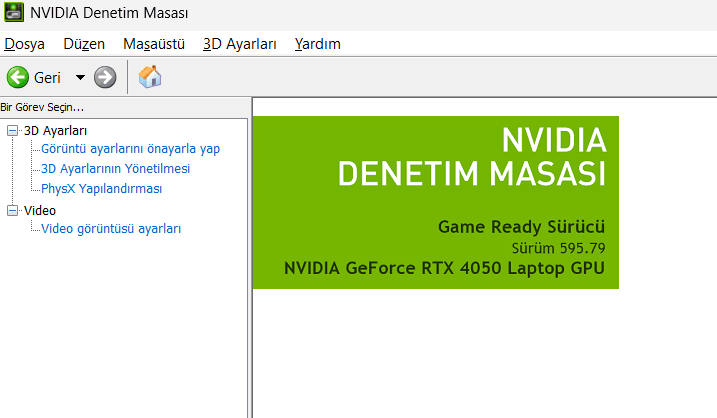Click the Game Ready Sürücü text

pos(522,227)
